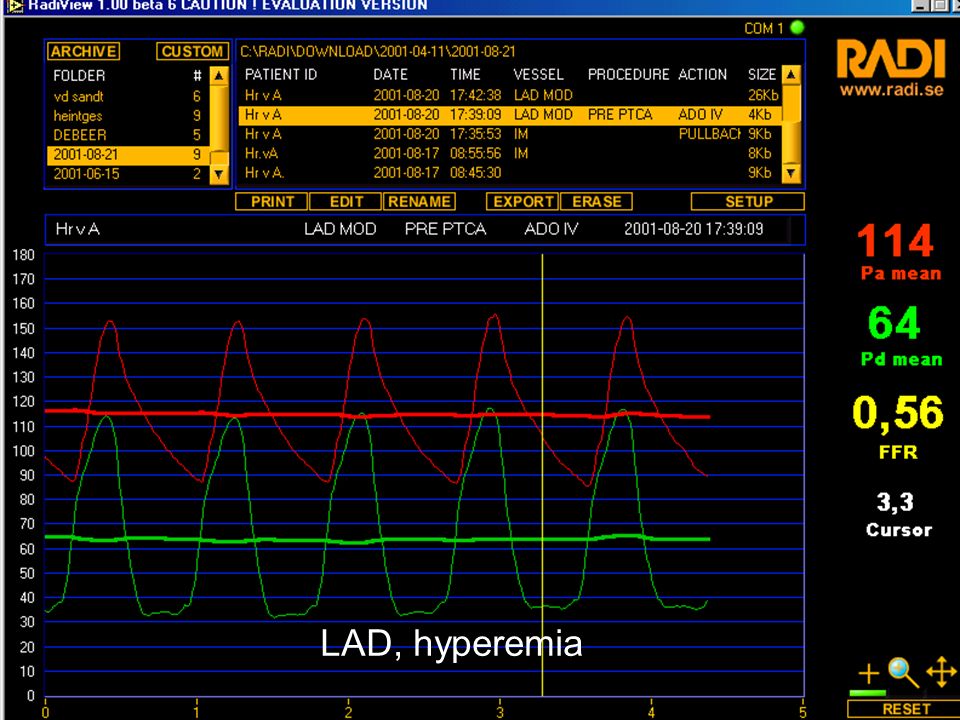Click the TIME column header

(x=465, y=75)
